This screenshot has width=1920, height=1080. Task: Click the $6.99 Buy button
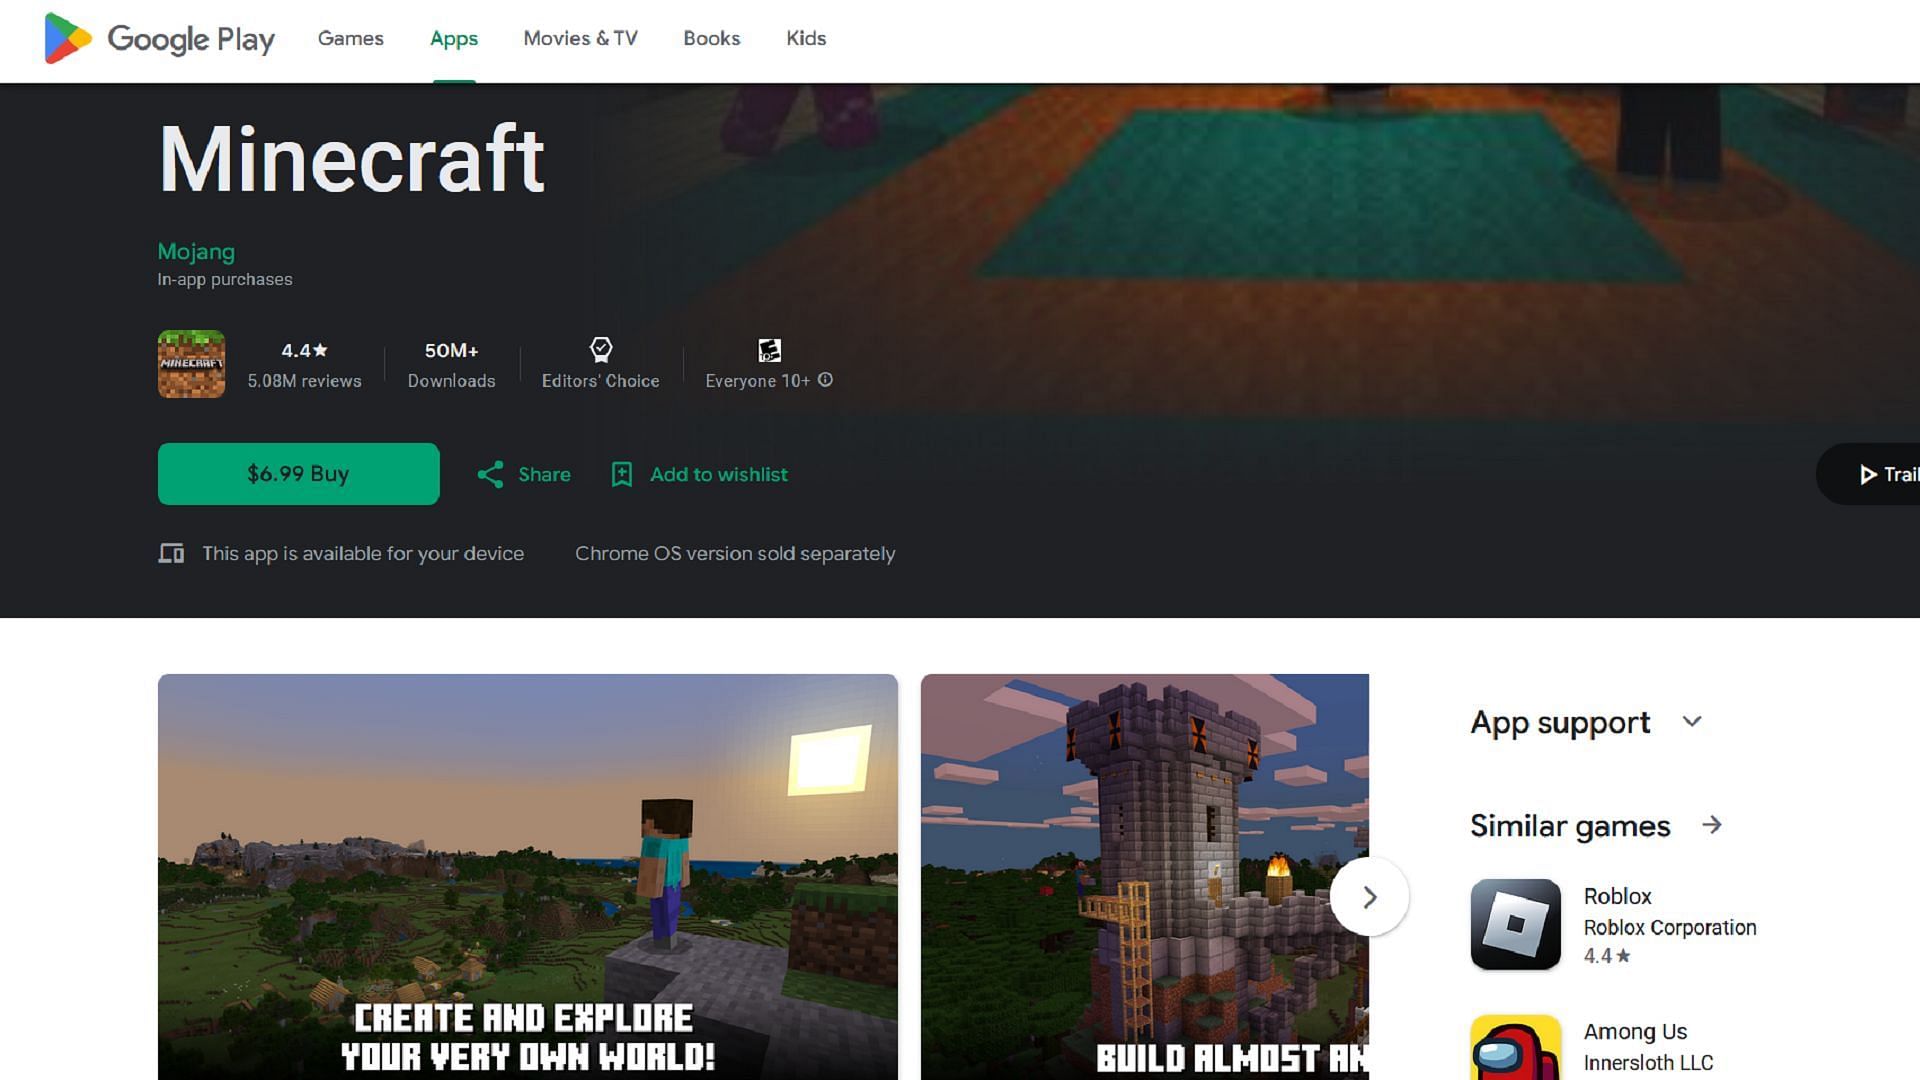(298, 473)
